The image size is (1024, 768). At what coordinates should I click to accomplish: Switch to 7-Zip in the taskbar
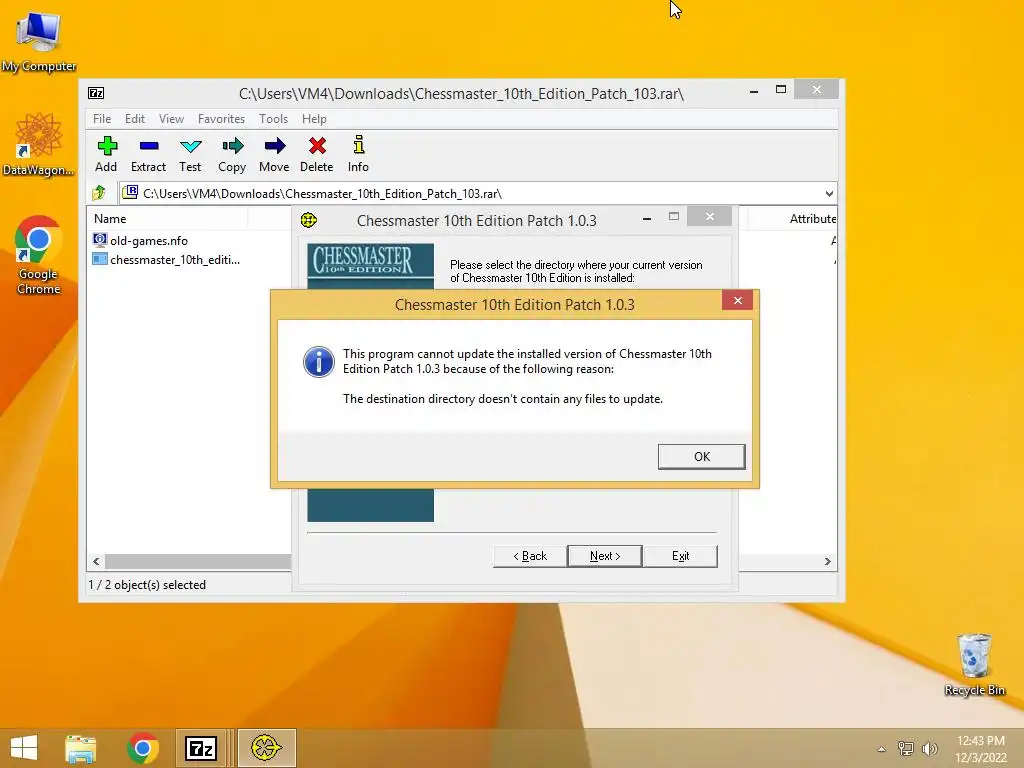tap(201, 748)
